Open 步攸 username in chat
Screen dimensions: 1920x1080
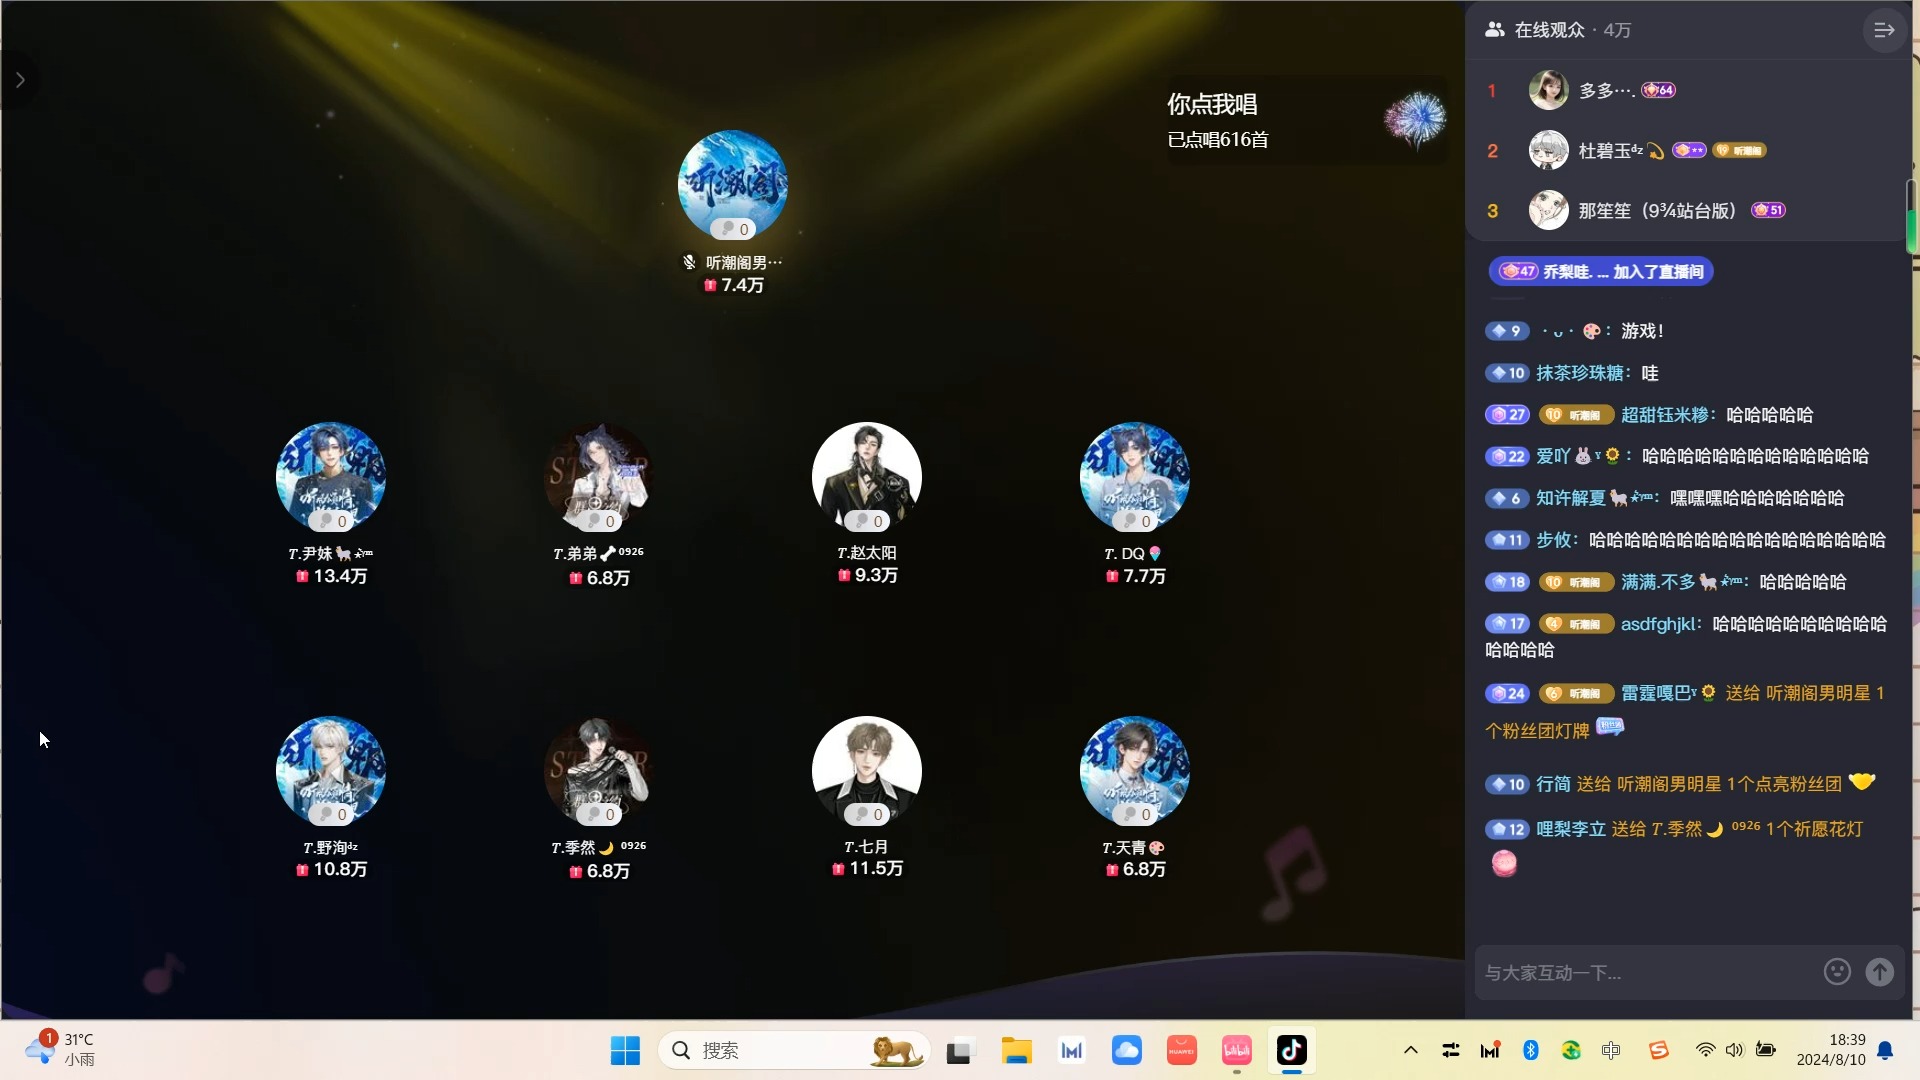pyautogui.click(x=1553, y=540)
